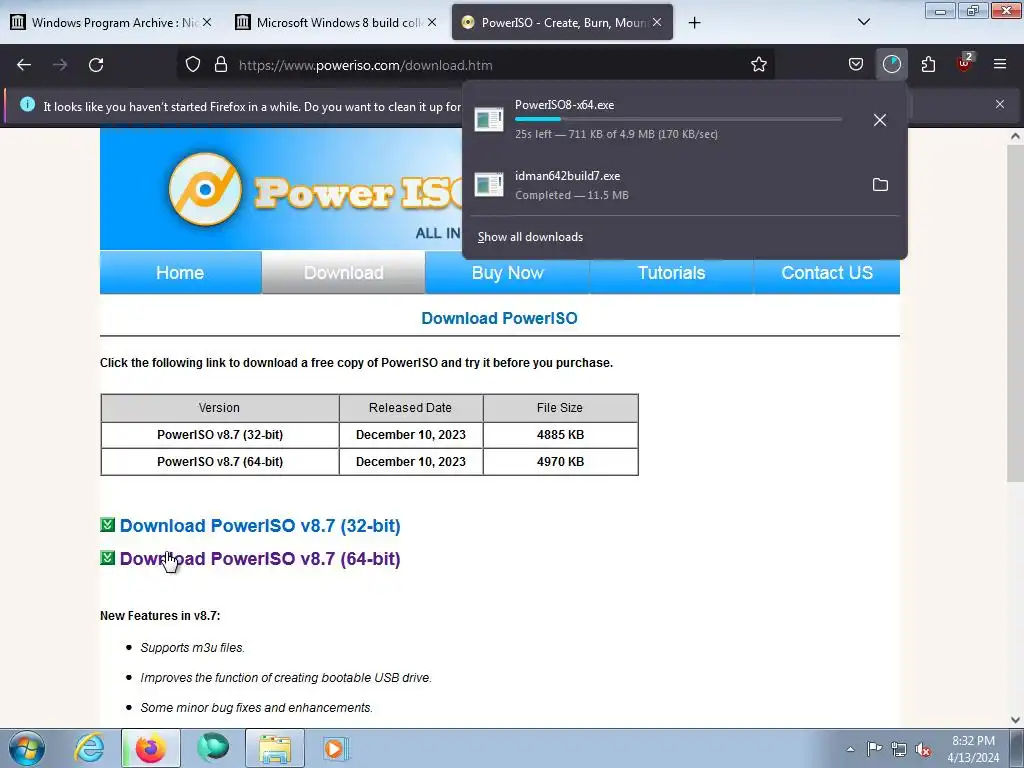Image resolution: width=1024 pixels, height=768 pixels.
Task: Show idman642build7.exe in its folder
Action: (x=880, y=185)
